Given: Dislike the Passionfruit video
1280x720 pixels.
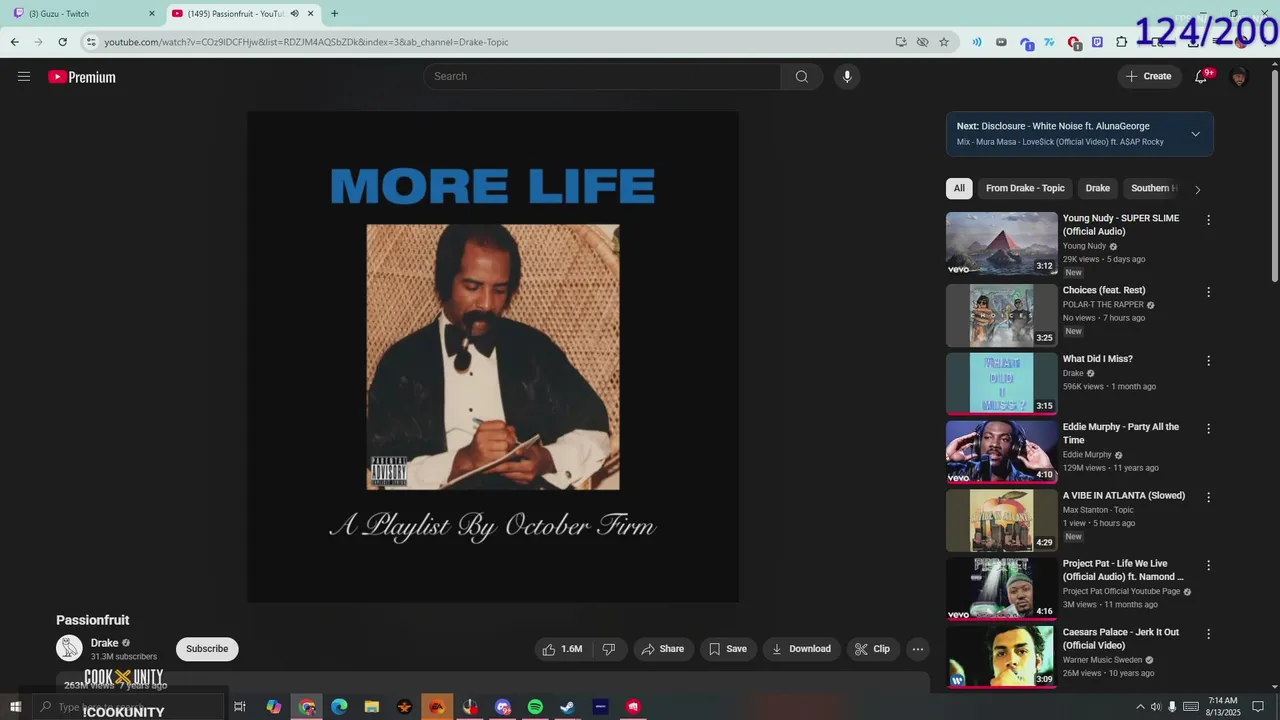Looking at the screenshot, I should pos(608,649).
